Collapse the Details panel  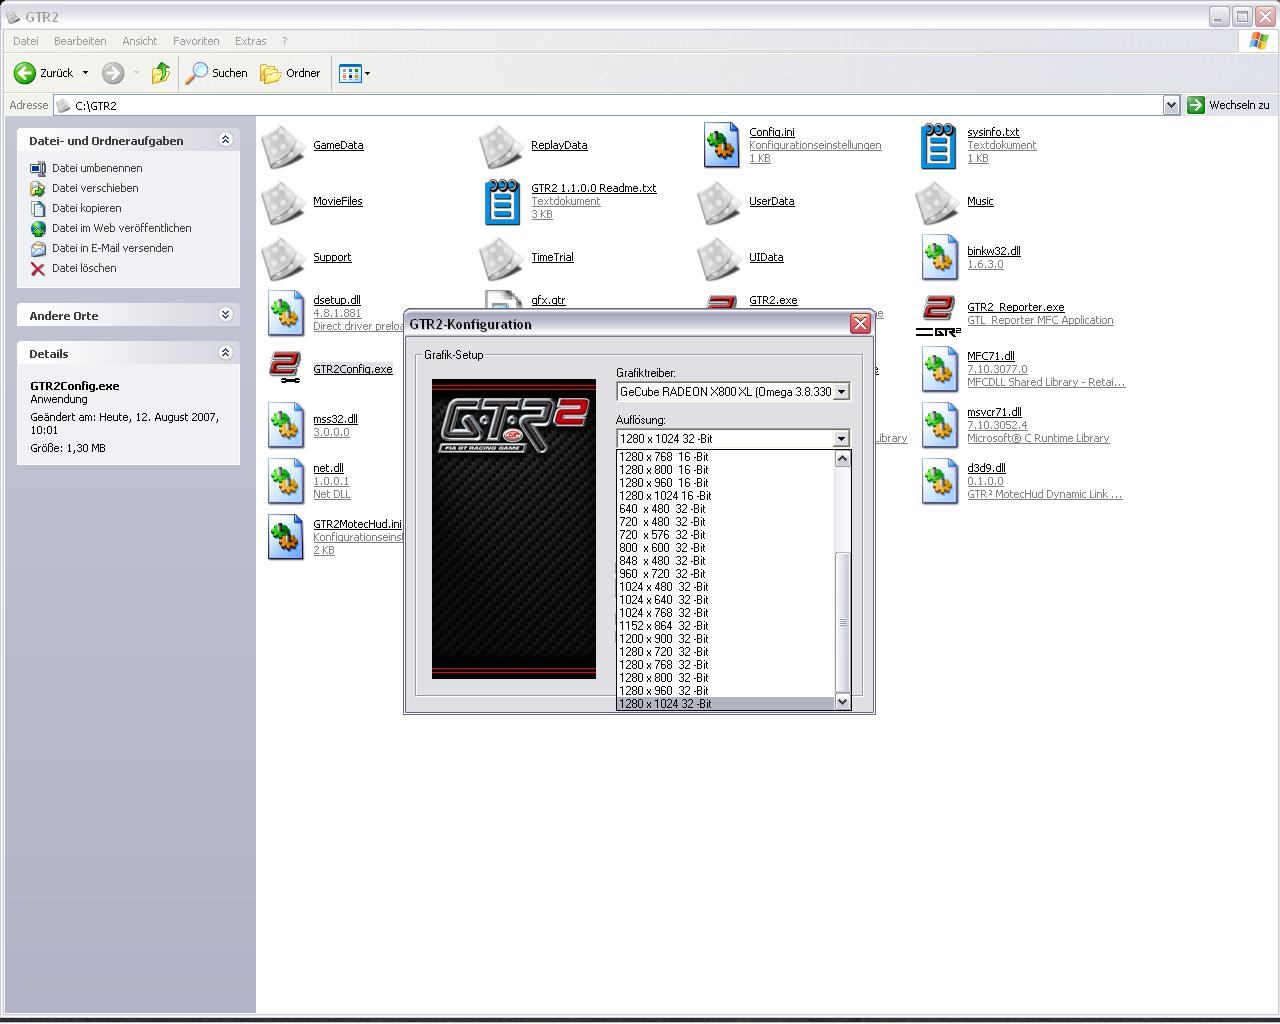pos(225,353)
